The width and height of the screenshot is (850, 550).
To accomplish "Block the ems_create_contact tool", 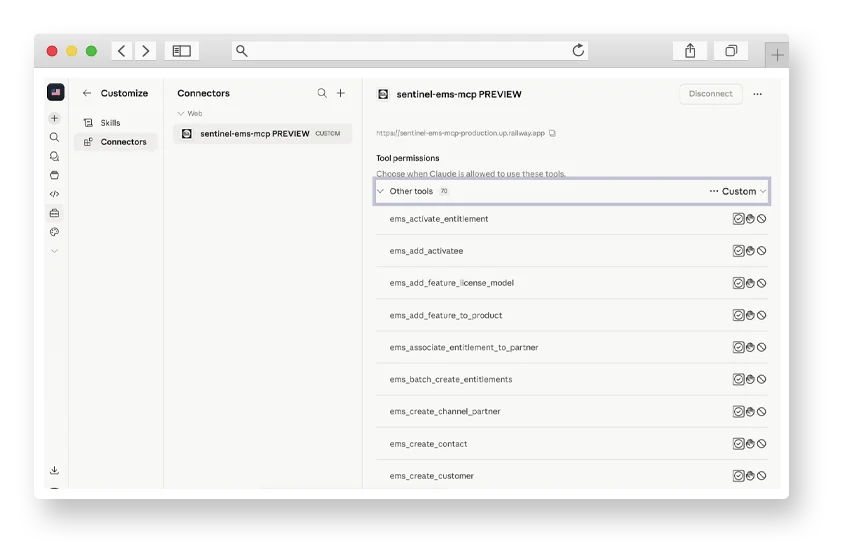I will pyautogui.click(x=762, y=444).
